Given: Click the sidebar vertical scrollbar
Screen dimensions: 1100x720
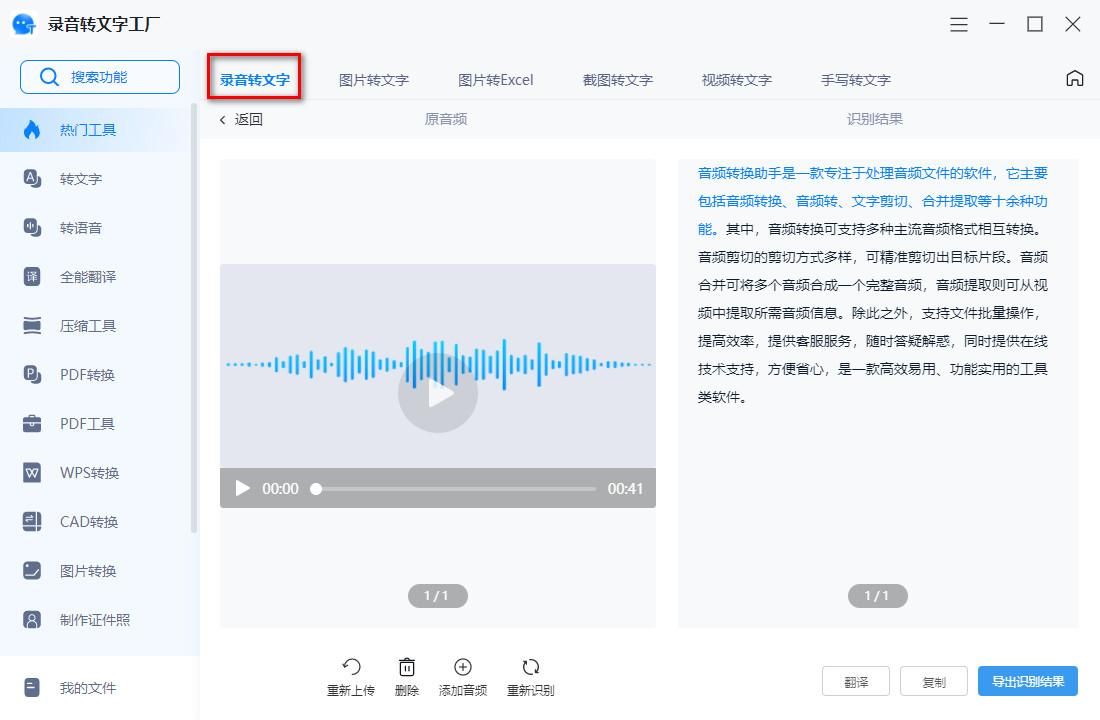Looking at the screenshot, I should tap(194, 319).
